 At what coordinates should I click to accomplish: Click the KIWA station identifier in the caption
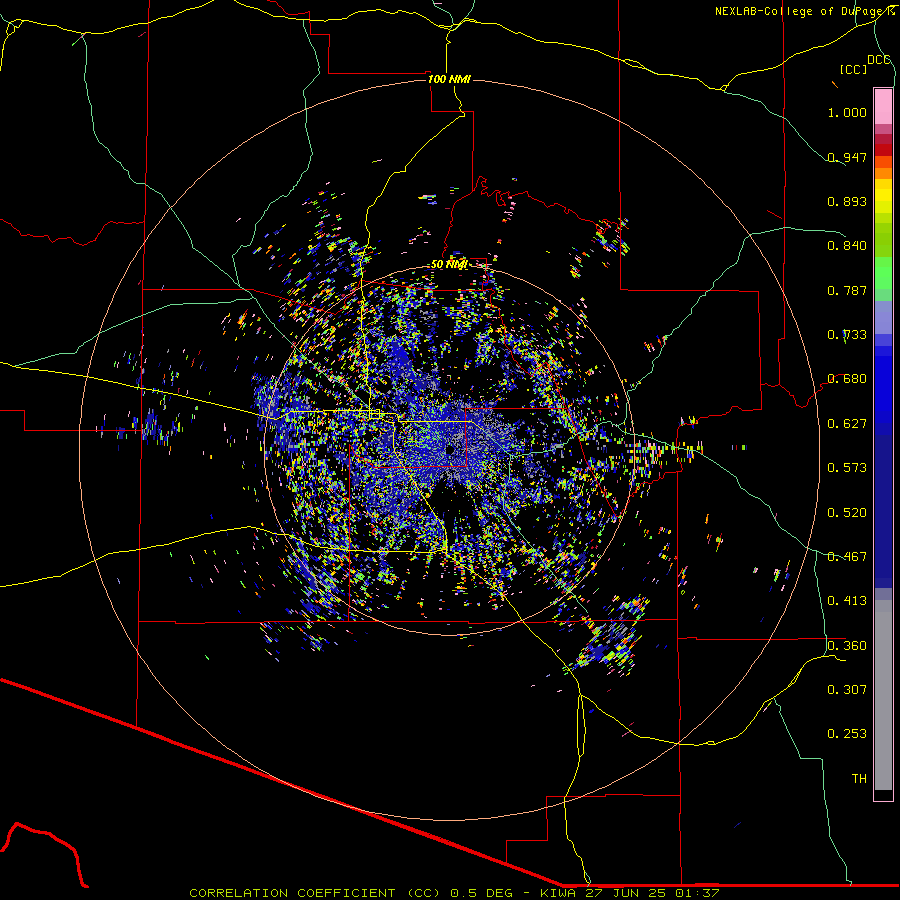(559, 893)
